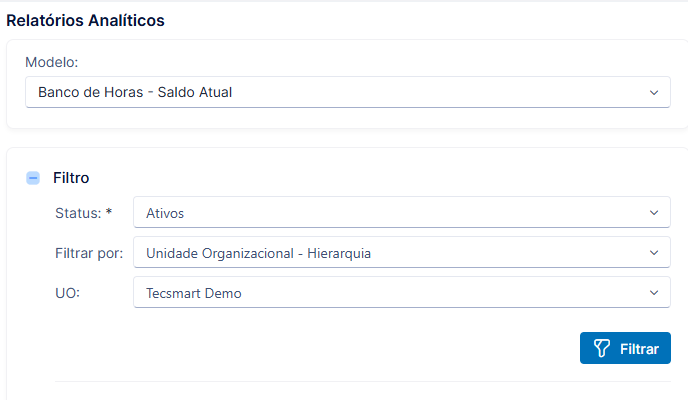Click the 'Saldo Atual' text in the Modelo field
The image size is (688, 400).
pyautogui.click(x=195, y=93)
